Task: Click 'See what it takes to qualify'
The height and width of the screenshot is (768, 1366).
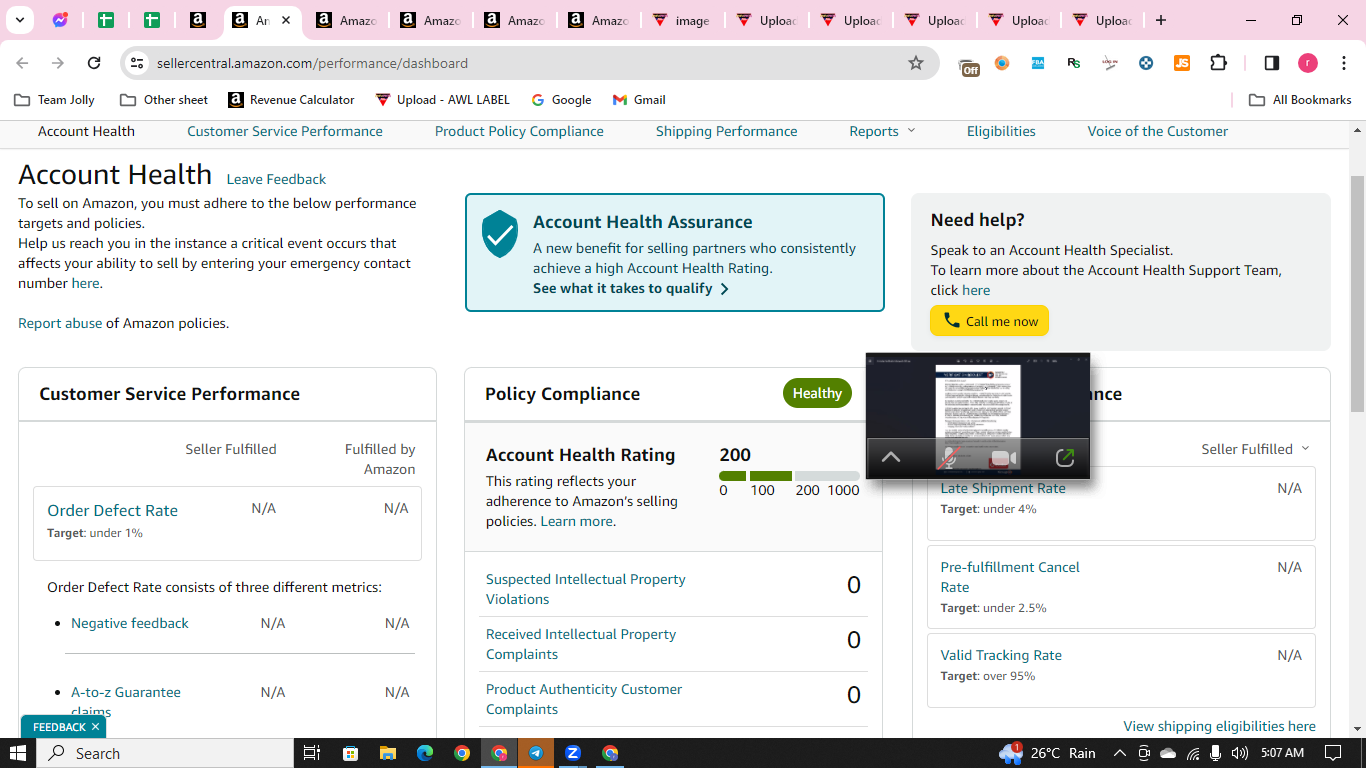Action: (x=631, y=288)
